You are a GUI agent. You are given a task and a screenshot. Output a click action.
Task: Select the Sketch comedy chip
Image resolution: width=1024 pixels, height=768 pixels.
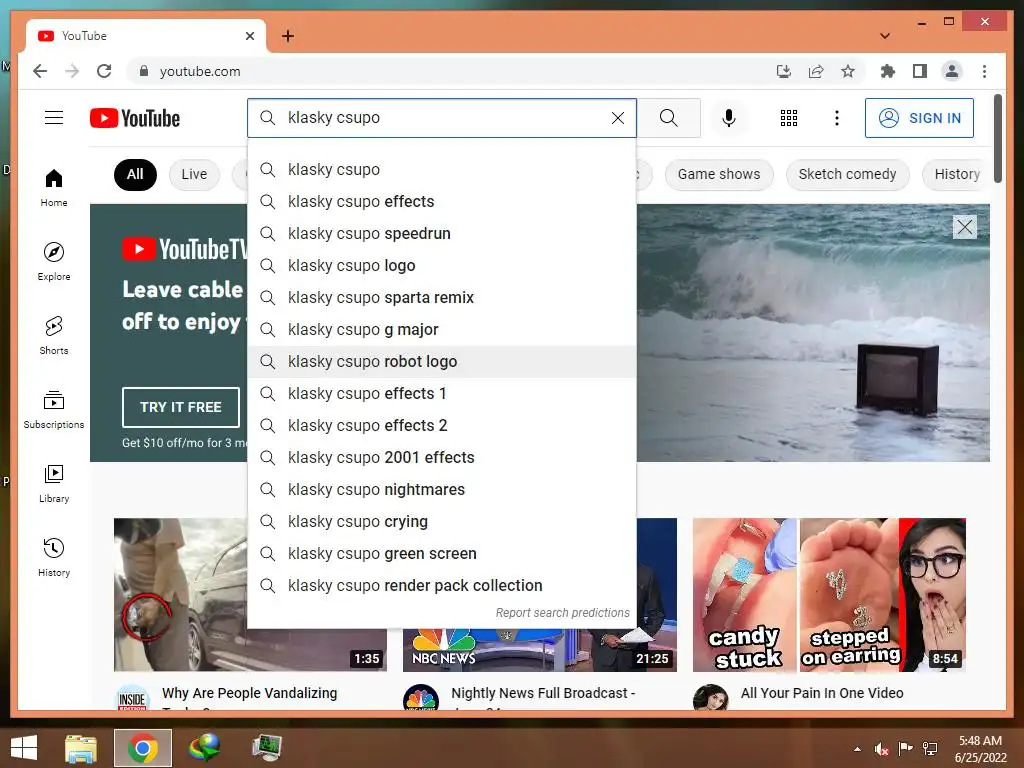847,174
